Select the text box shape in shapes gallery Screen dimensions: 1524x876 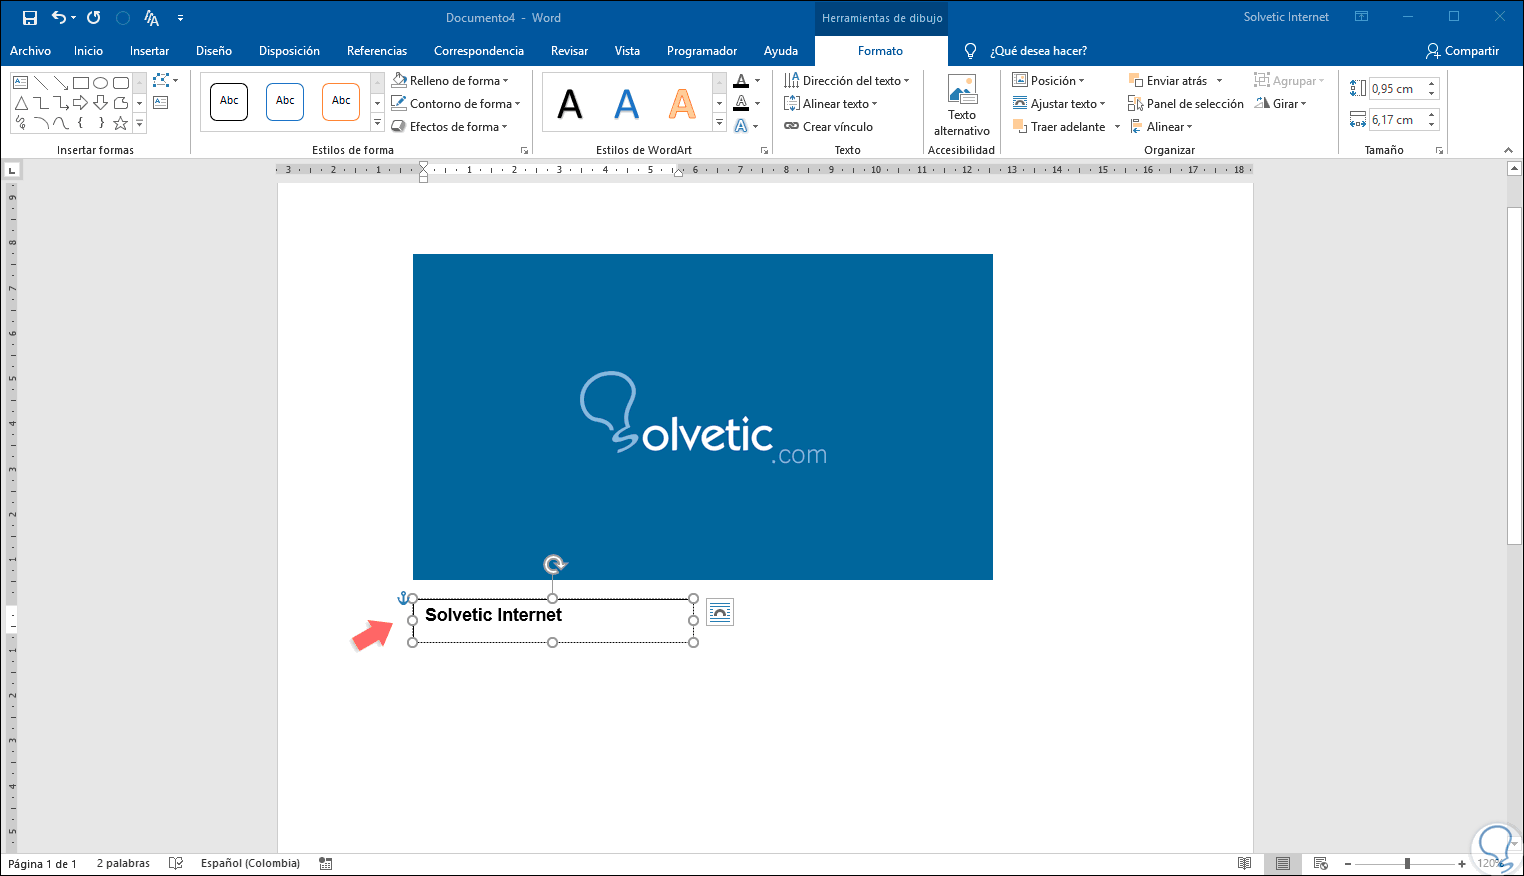[21, 82]
